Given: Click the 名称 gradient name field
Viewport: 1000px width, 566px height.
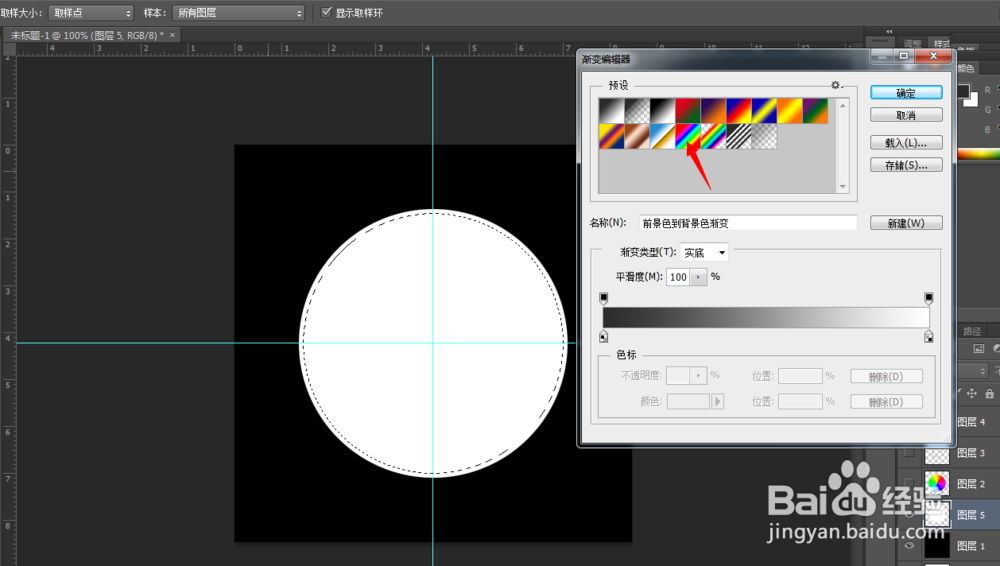Looking at the screenshot, I should tap(748, 223).
